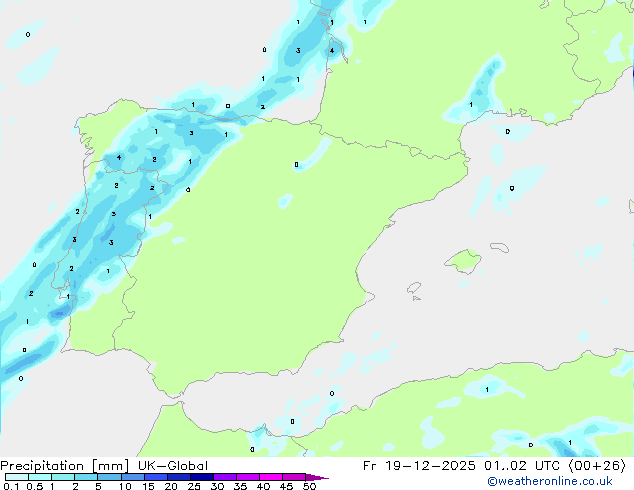The height and width of the screenshot is (490, 634).
Task: Click the '15' legend scale label
Action: click(x=148, y=486)
